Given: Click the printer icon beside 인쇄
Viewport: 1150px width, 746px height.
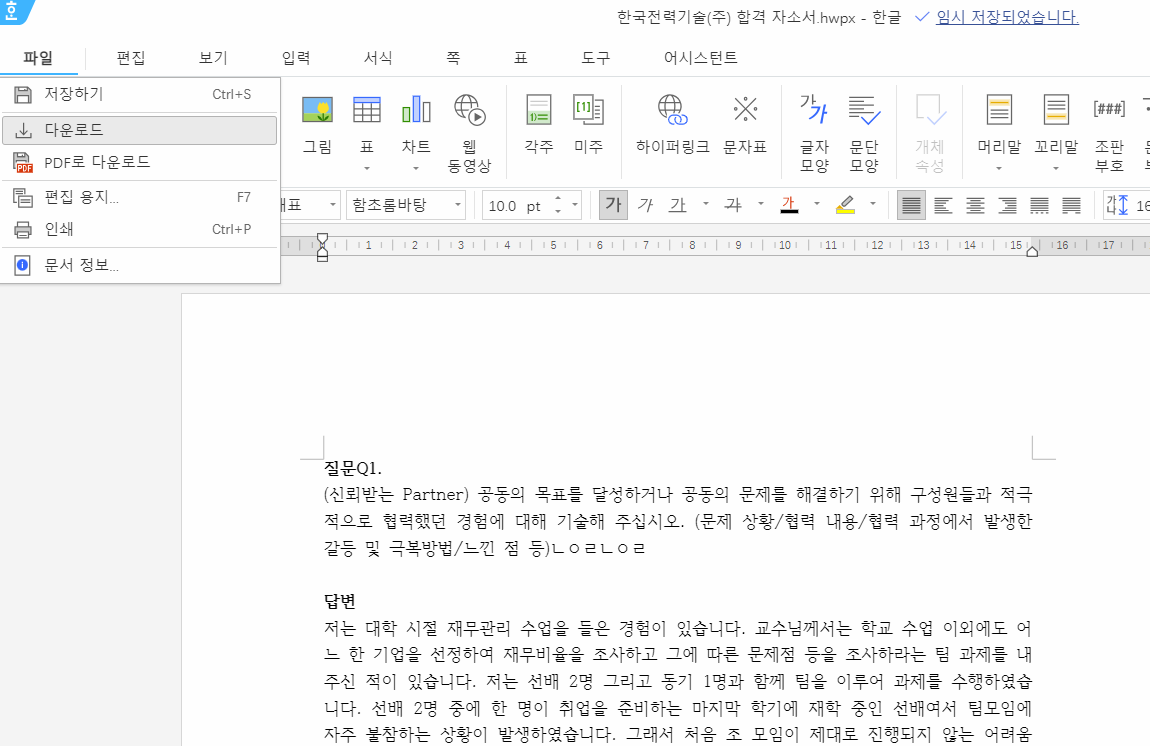Looking at the screenshot, I should click(x=23, y=230).
